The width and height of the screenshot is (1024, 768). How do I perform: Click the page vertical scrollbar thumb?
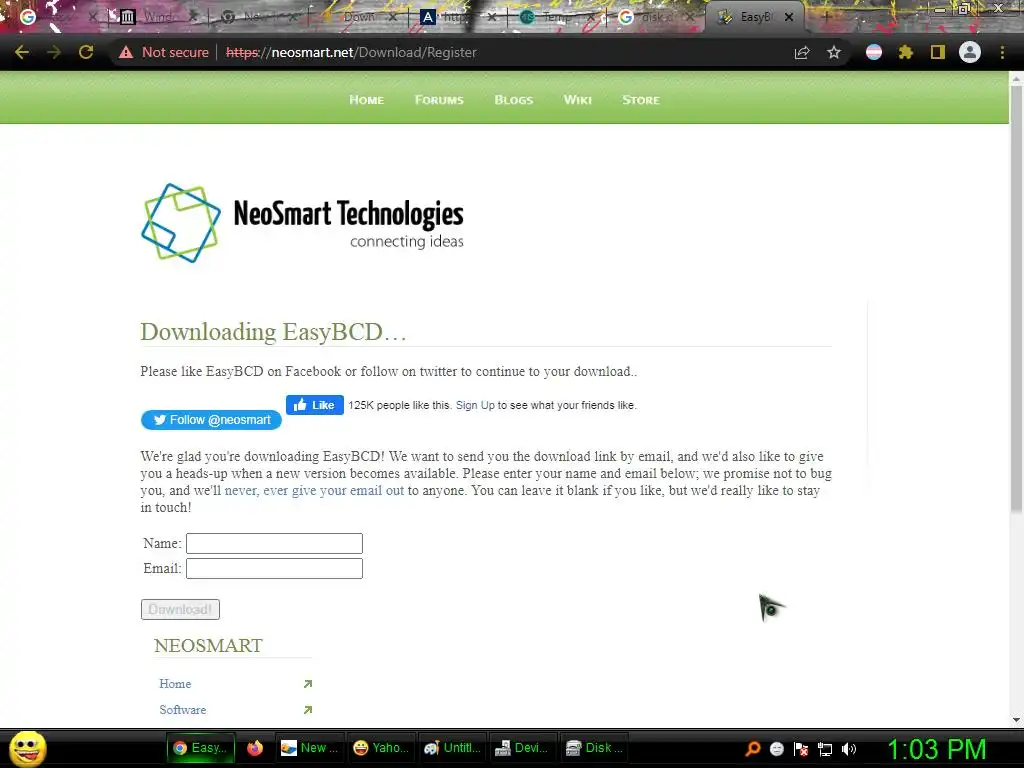[1016, 297]
